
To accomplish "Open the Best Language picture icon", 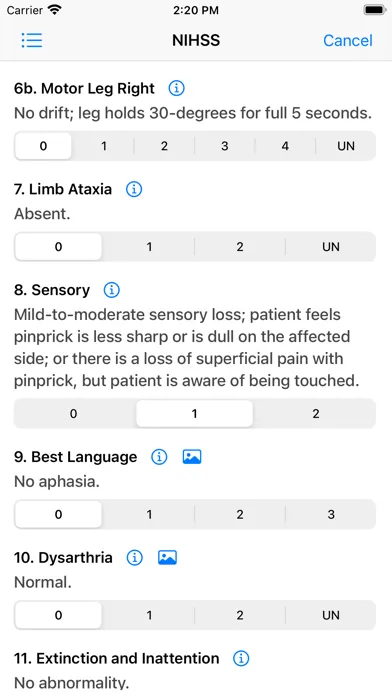I will click(192, 457).
